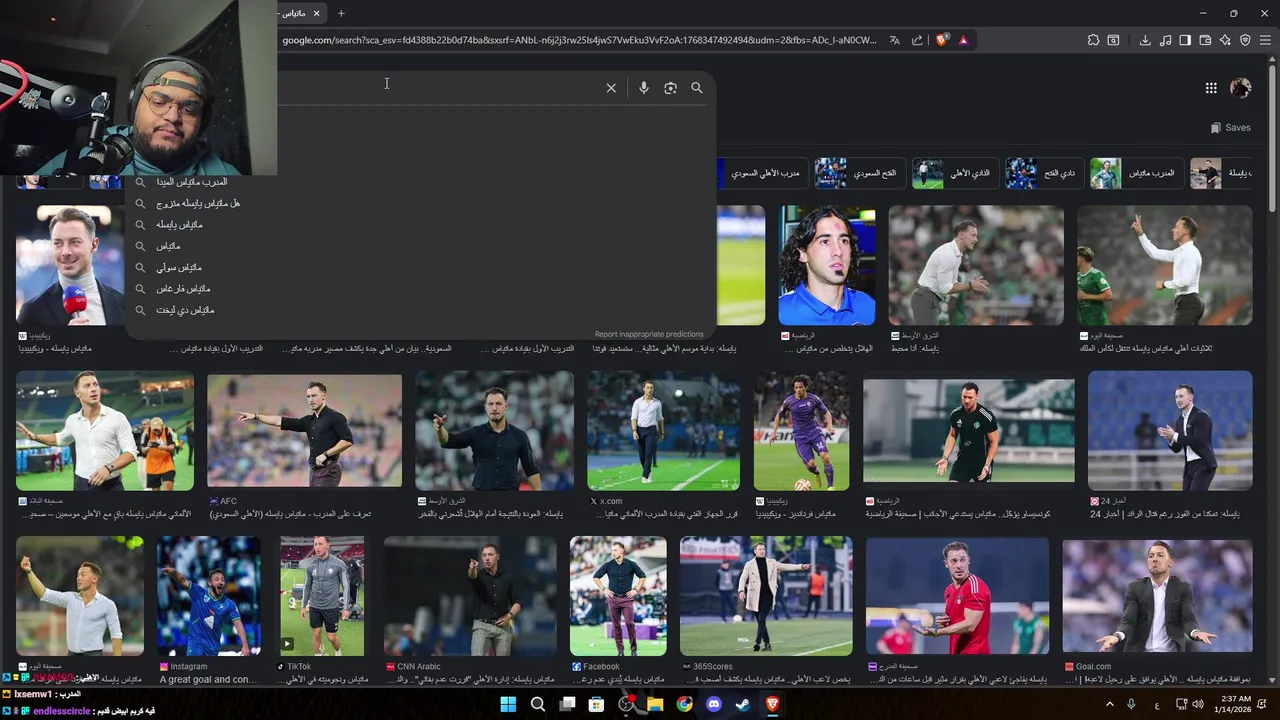The width and height of the screenshot is (1280, 720).
Task: Choose the plain ماتياس suggestion
Action: (x=168, y=246)
